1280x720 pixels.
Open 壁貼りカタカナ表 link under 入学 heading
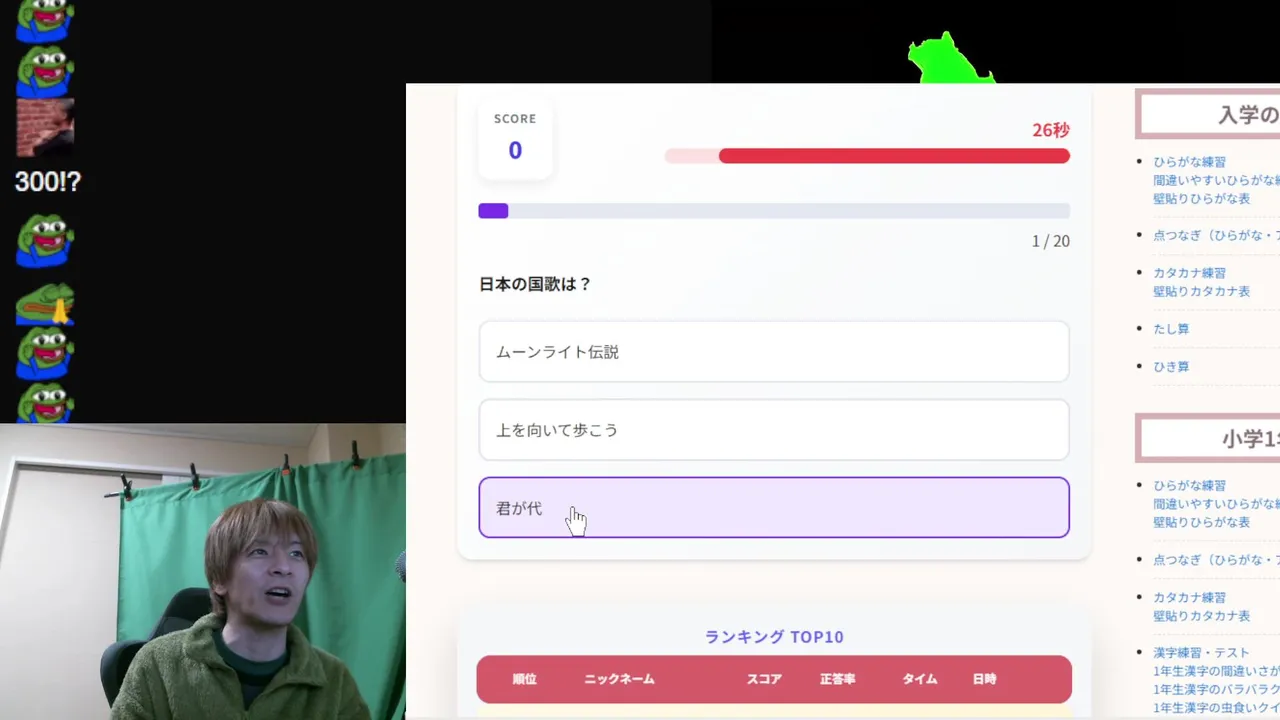(1201, 291)
